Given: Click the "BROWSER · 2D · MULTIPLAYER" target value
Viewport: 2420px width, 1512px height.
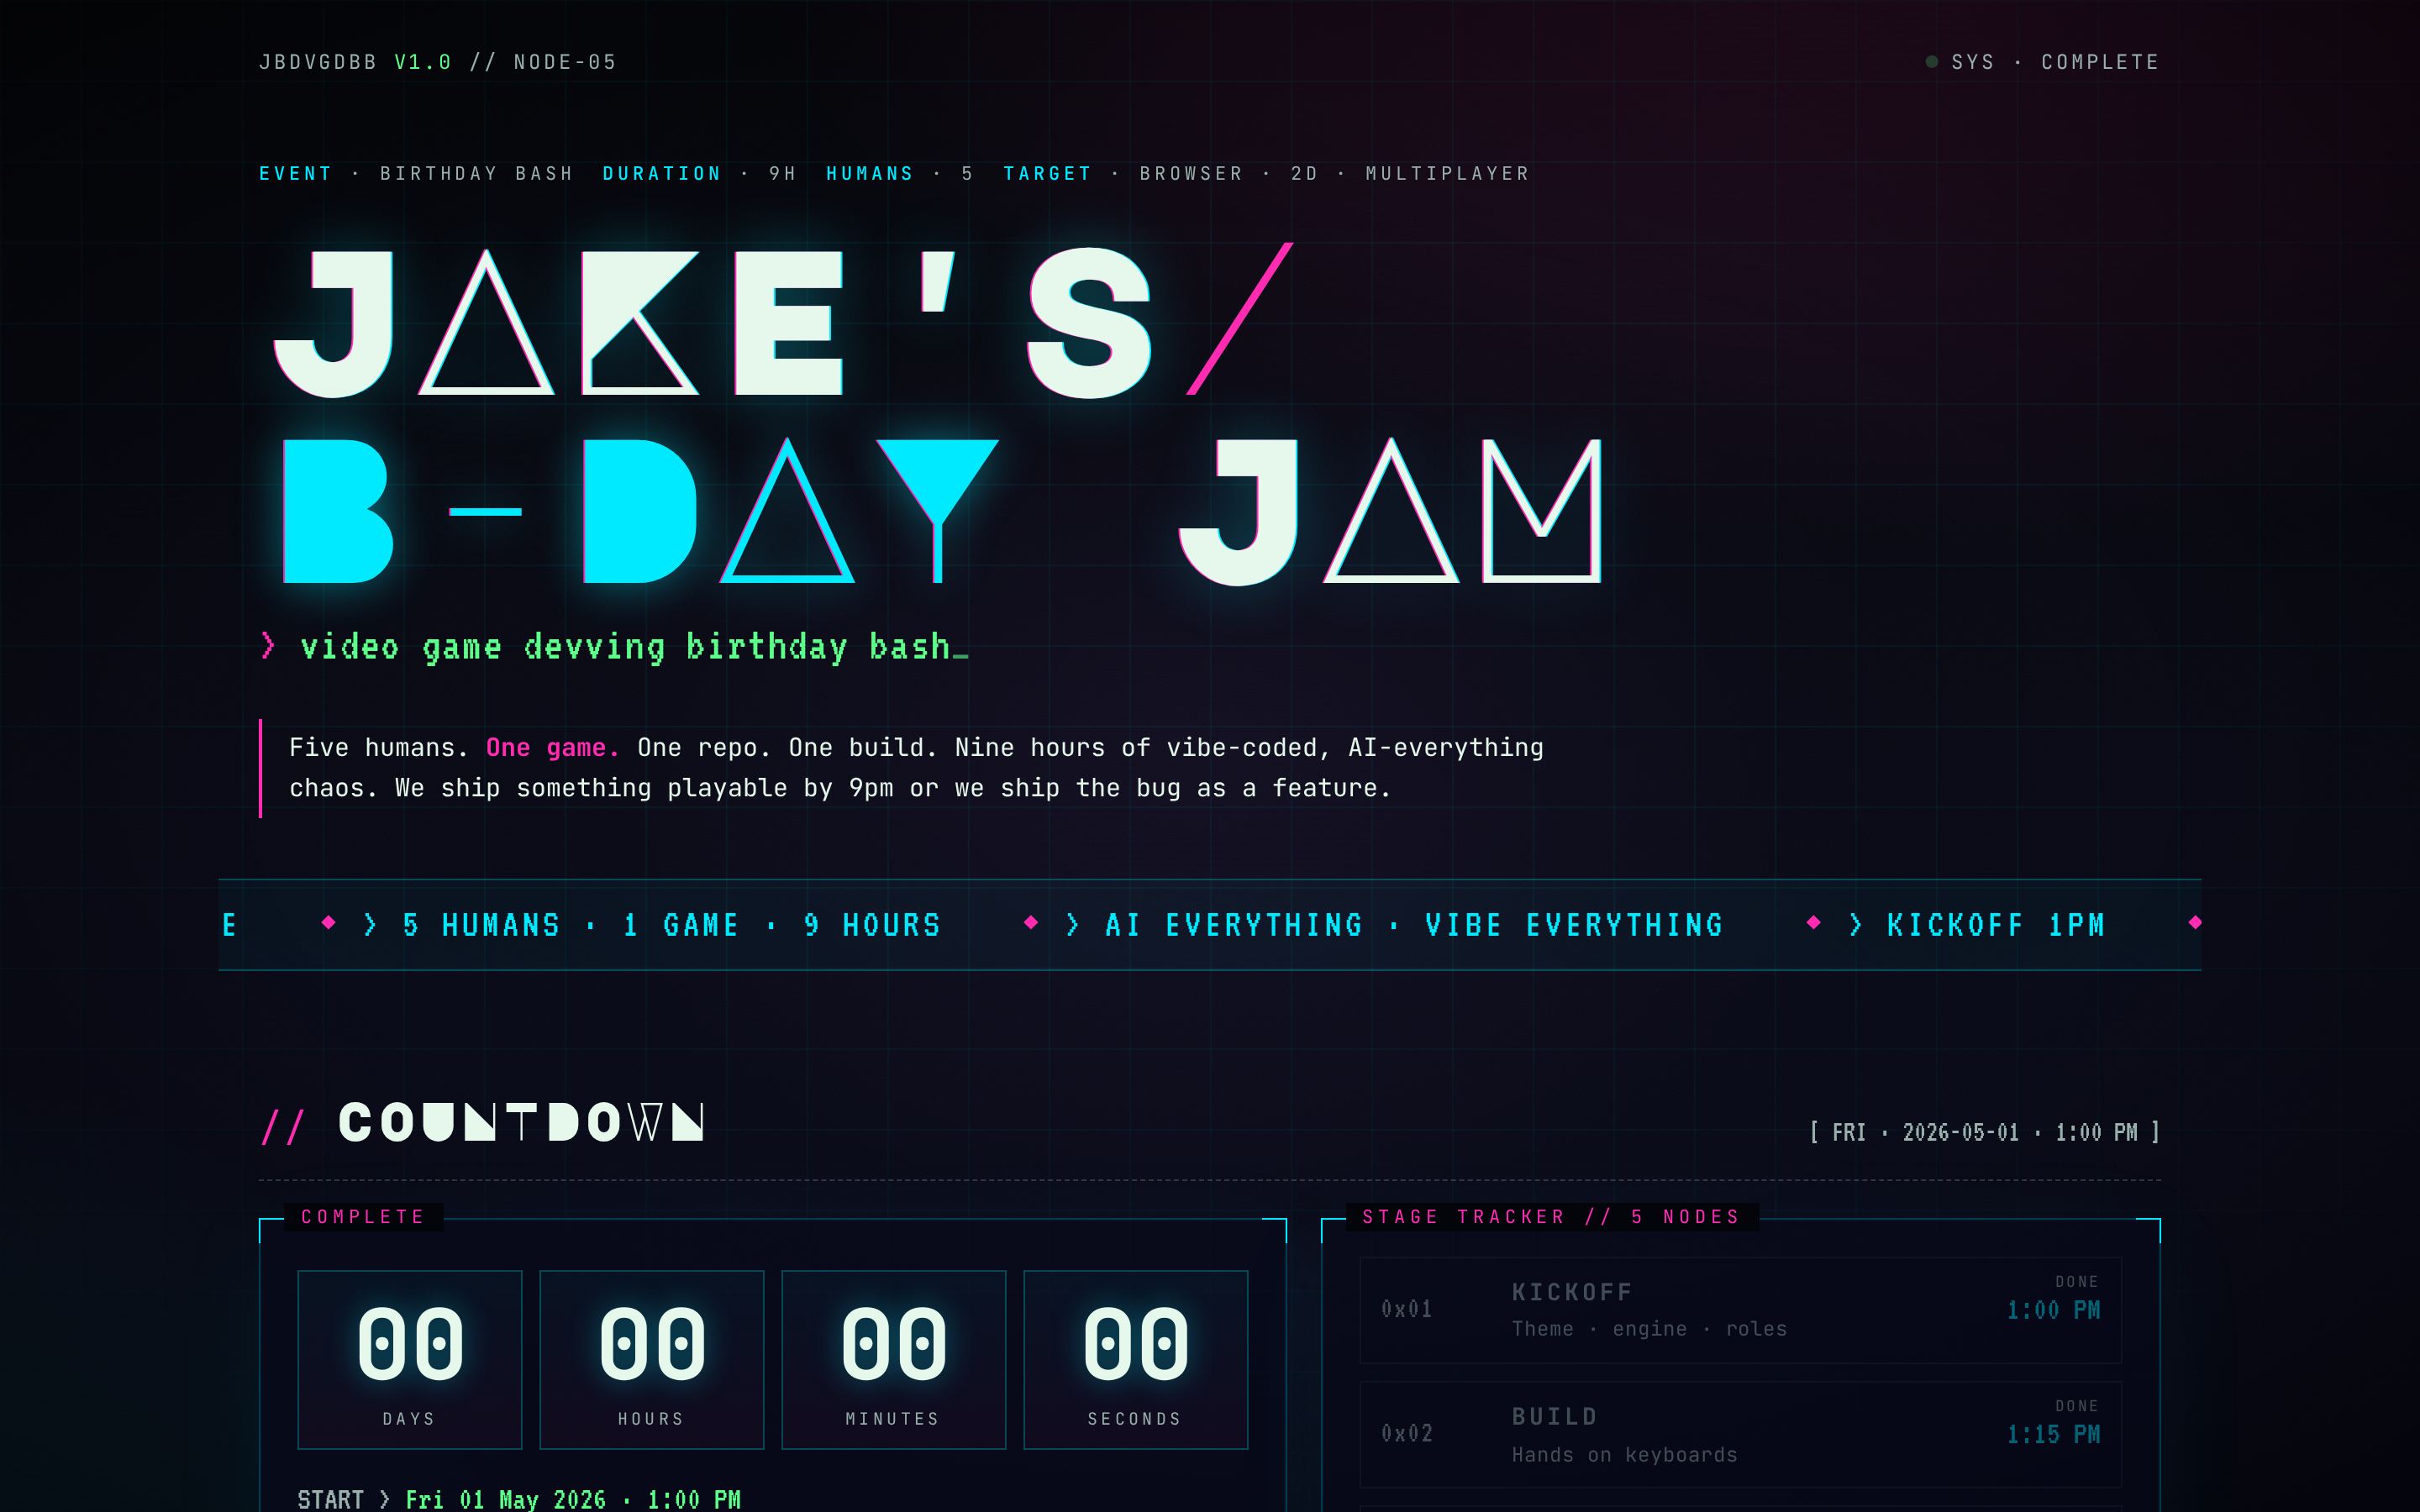Looking at the screenshot, I should [x=1335, y=173].
